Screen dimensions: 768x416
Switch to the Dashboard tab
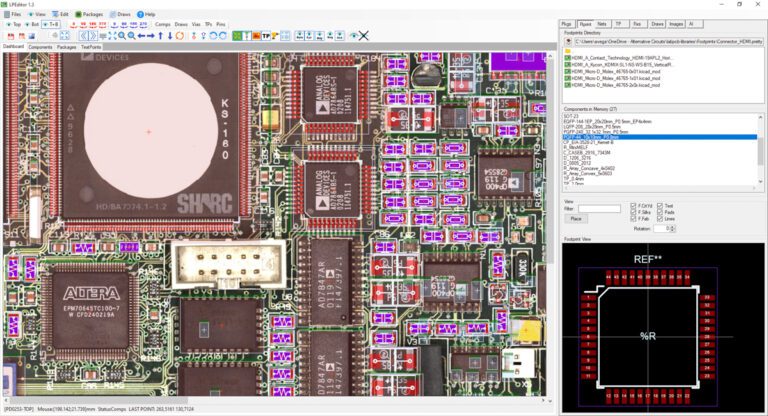coord(13,47)
